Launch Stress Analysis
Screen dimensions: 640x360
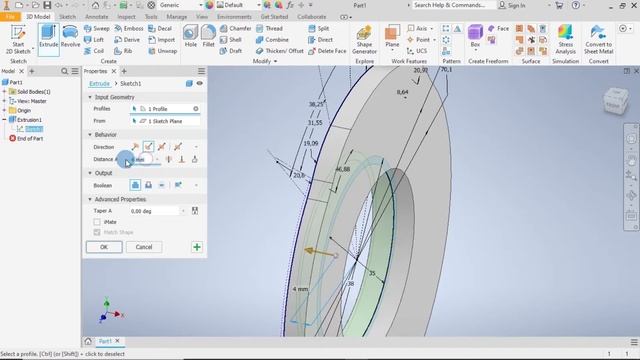565,40
